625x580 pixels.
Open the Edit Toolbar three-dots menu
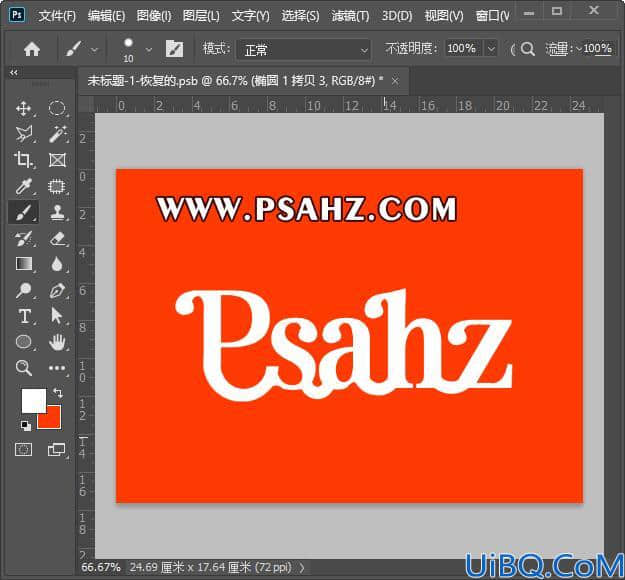coord(57,368)
